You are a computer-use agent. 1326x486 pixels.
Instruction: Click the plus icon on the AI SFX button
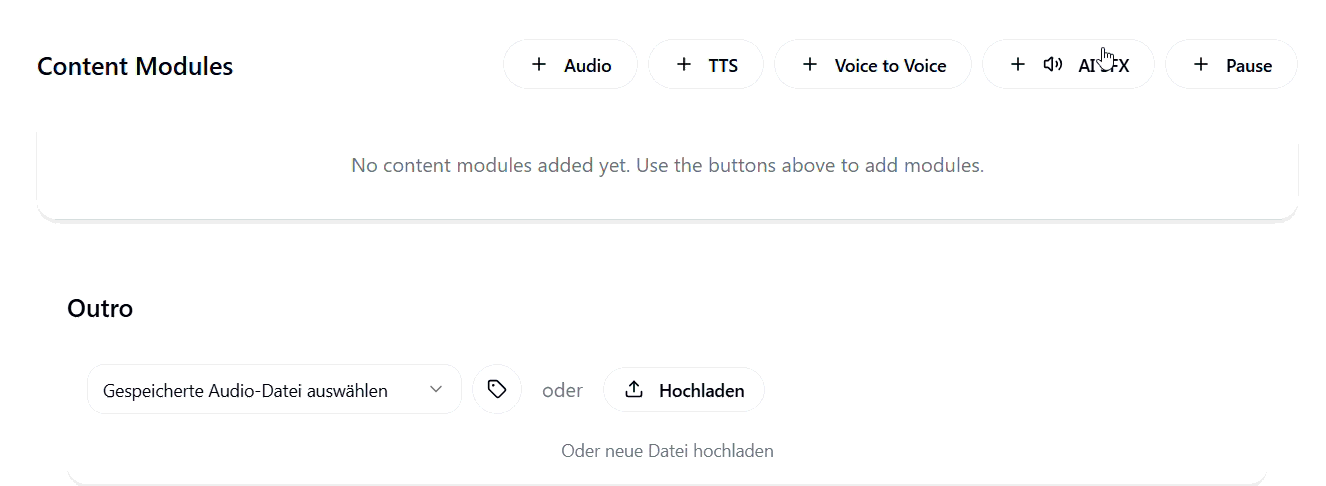(x=1018, y=65)
